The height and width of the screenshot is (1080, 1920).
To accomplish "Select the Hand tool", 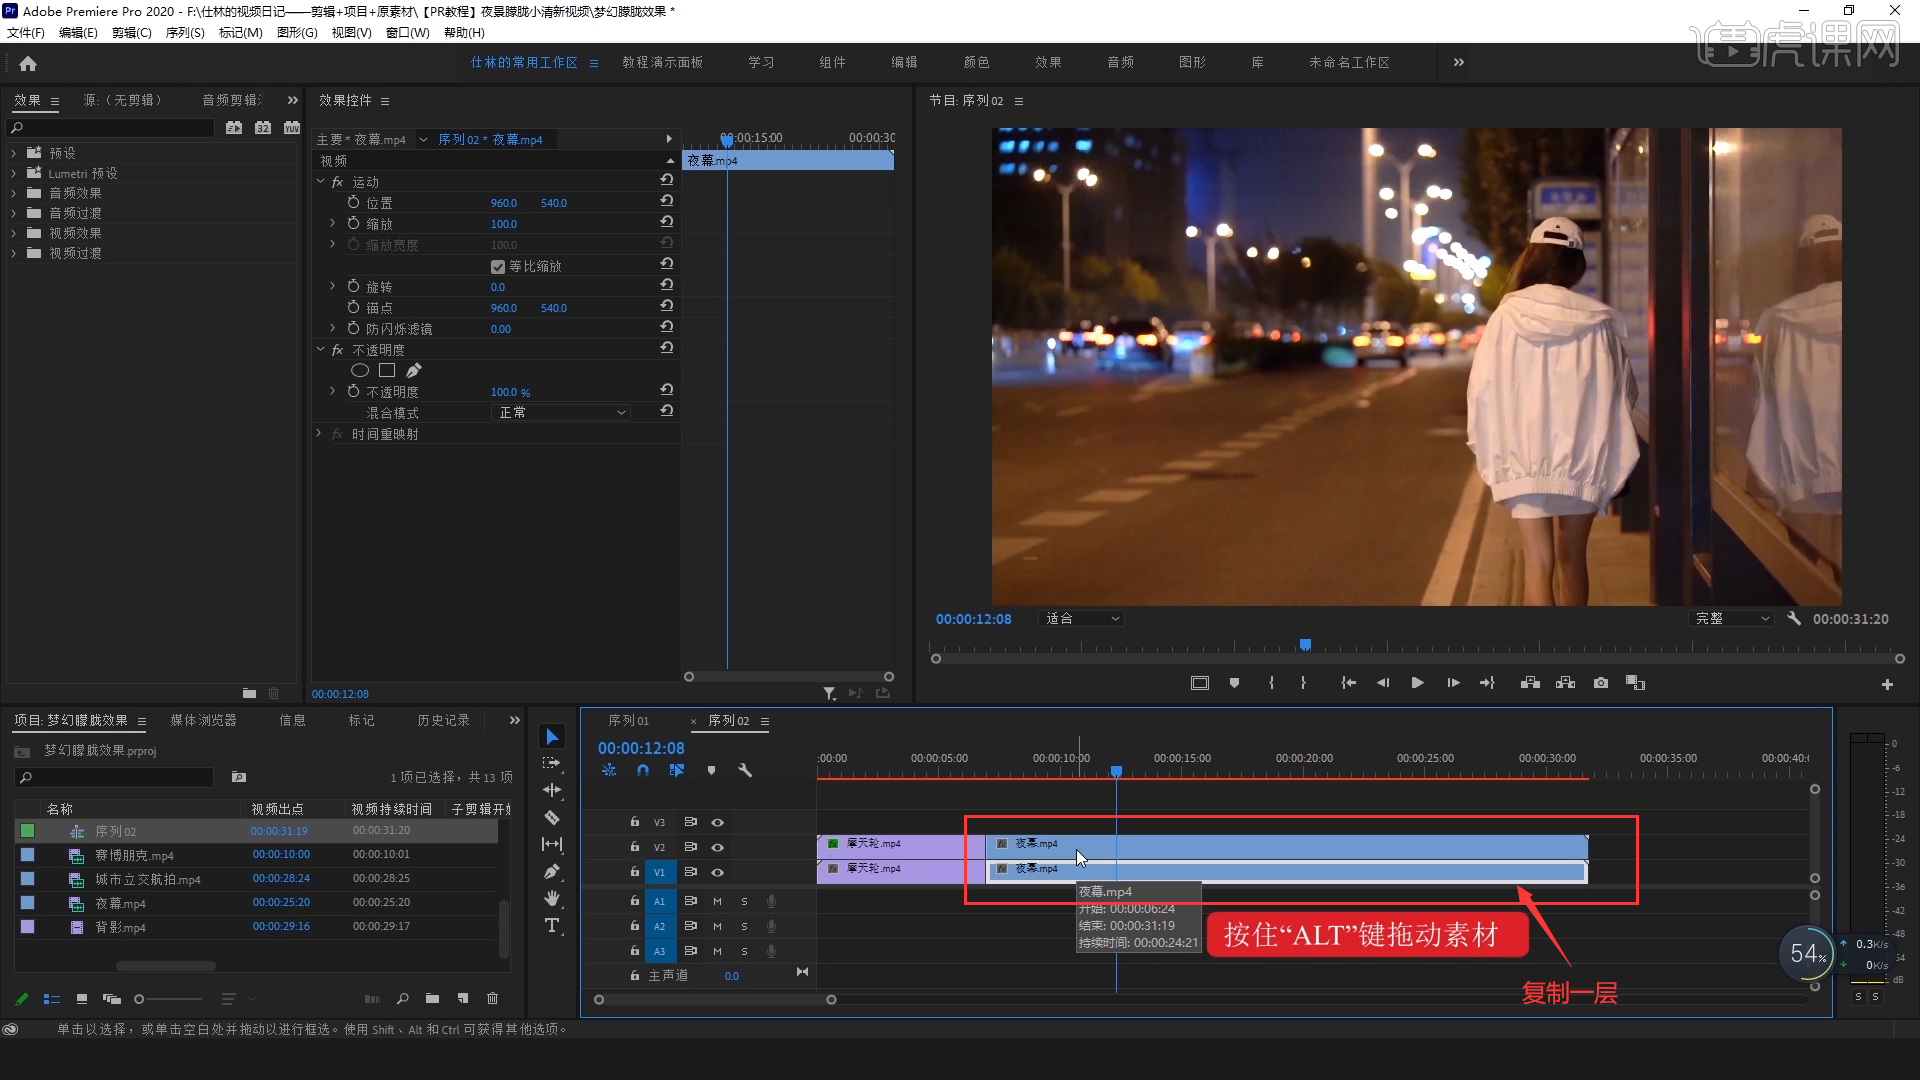I will (x=552, y=898).
